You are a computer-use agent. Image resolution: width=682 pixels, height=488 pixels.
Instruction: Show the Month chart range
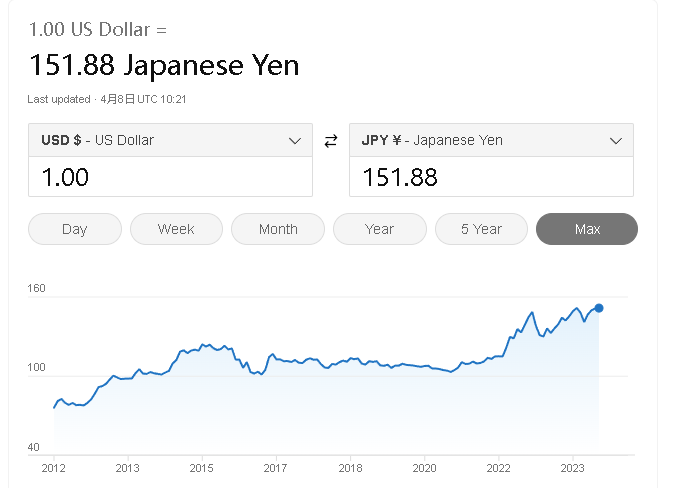(278, 229)
